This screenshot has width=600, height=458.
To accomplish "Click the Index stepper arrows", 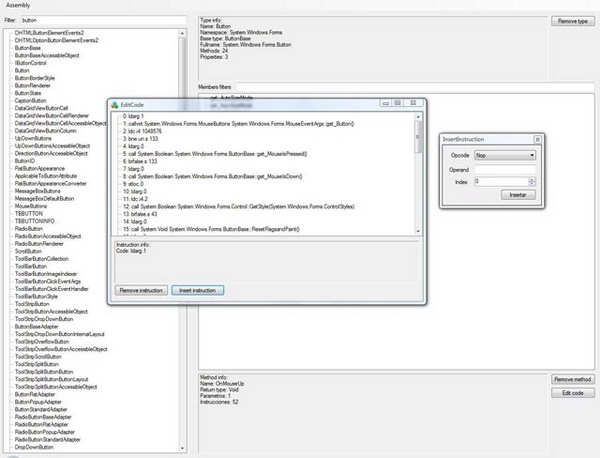I will coord(532,181).
